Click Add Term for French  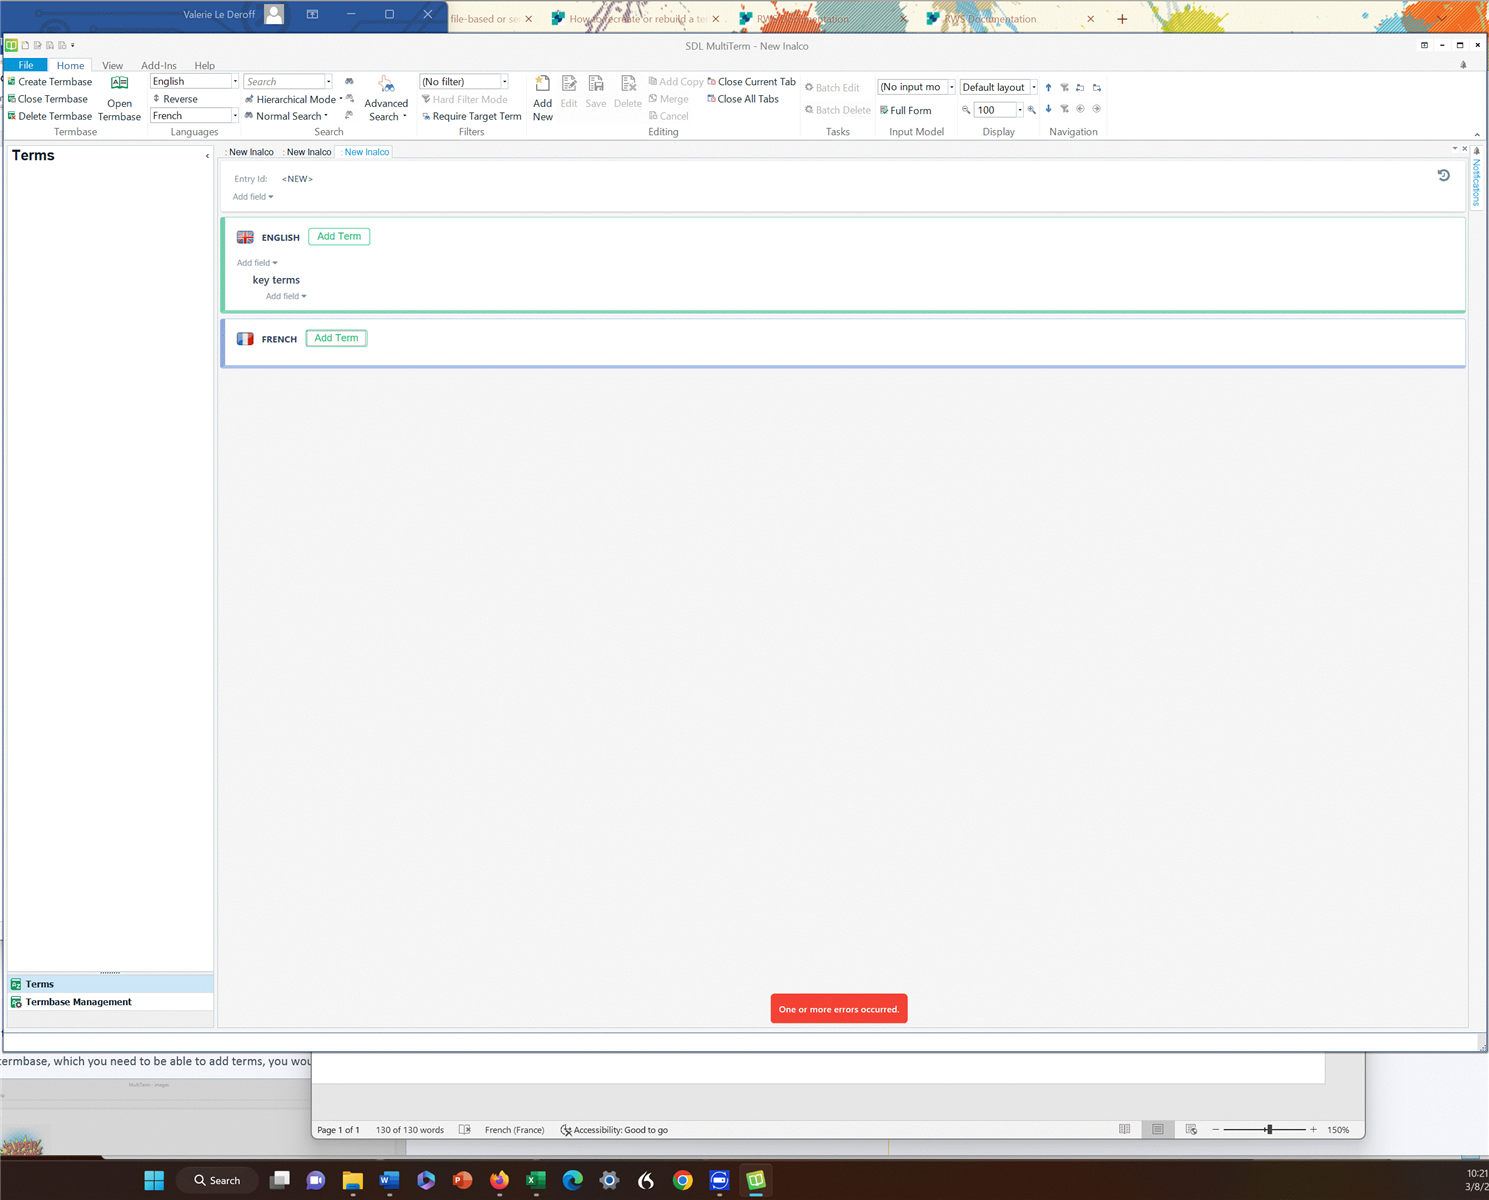pyautogui.click(x=336, y=338)
